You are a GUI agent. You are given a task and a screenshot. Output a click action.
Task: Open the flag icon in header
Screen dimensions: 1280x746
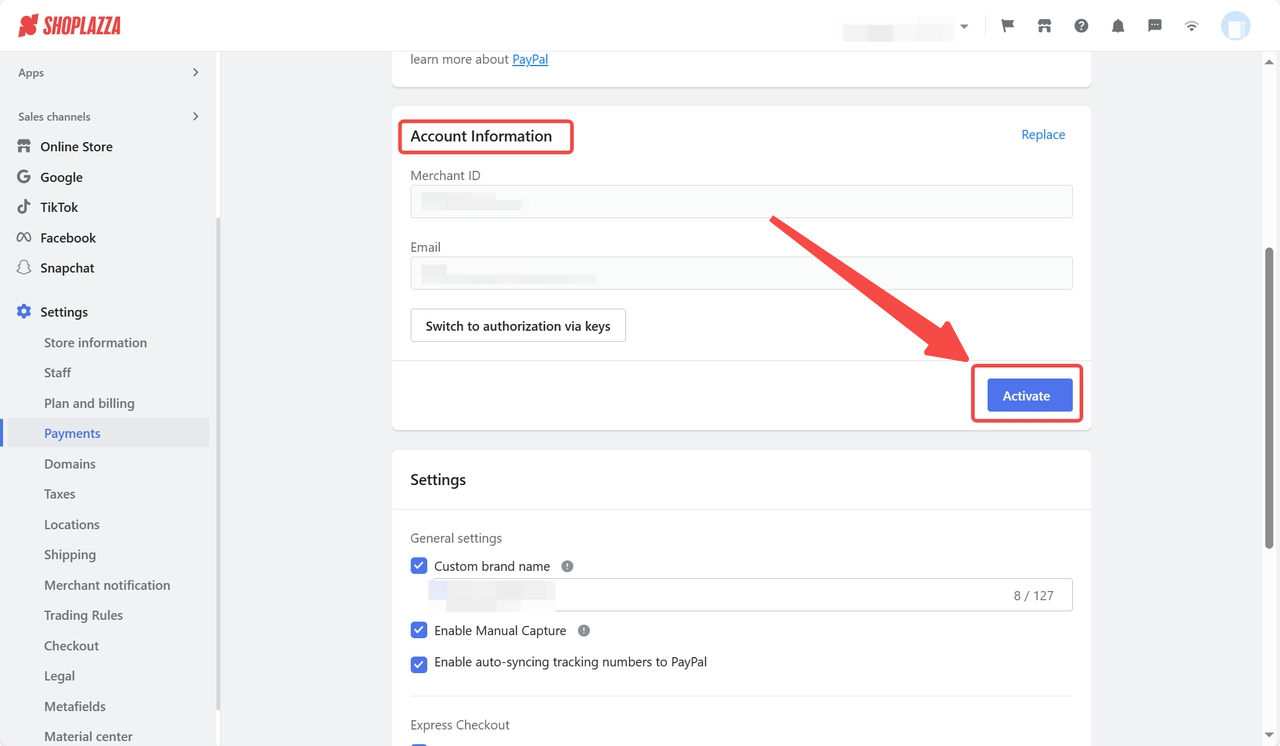tap(1008, 26)
